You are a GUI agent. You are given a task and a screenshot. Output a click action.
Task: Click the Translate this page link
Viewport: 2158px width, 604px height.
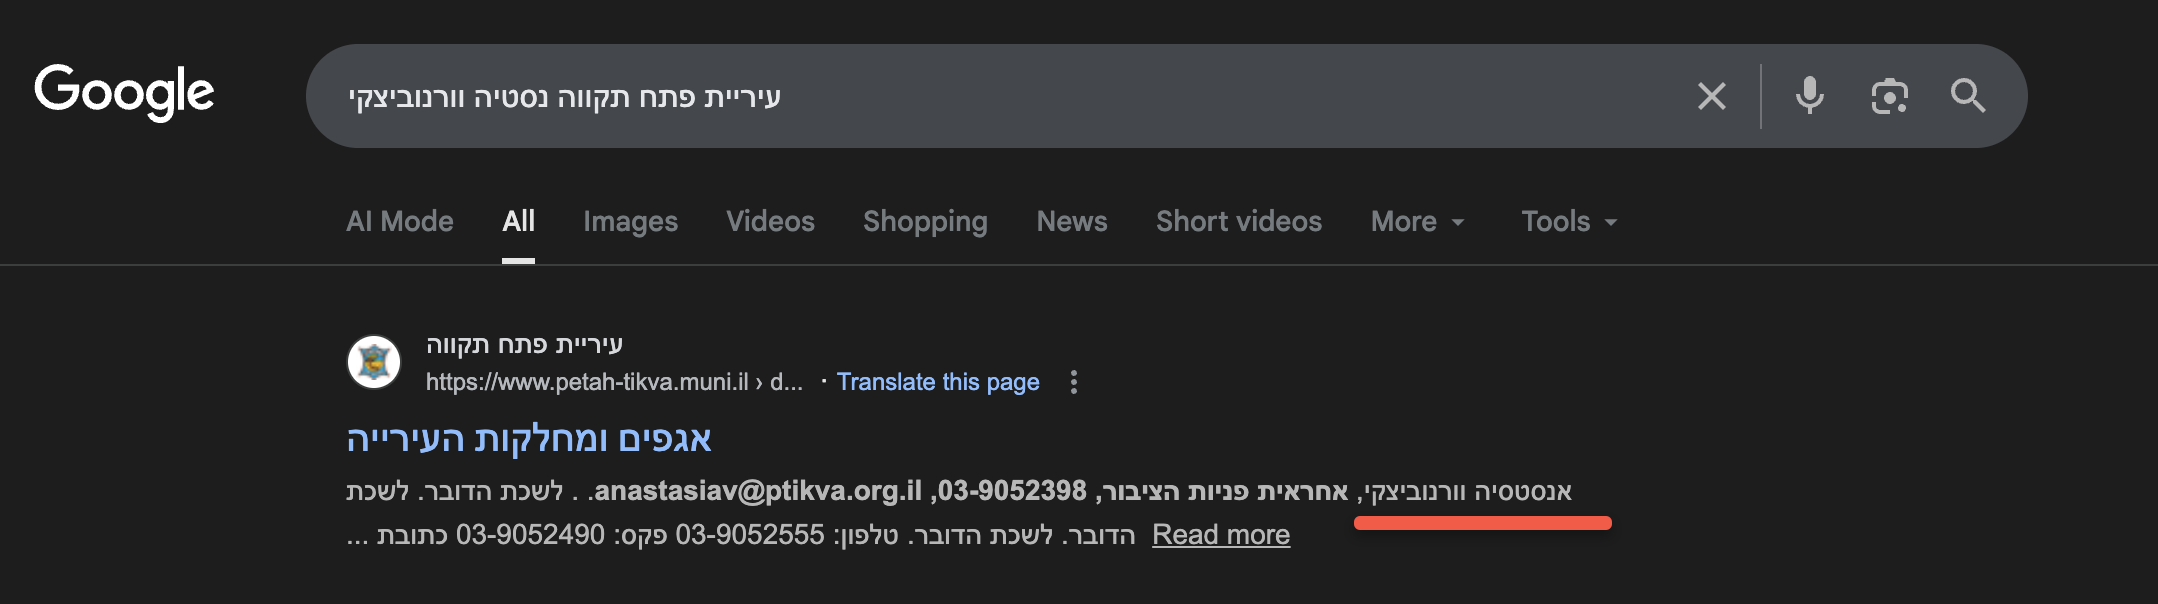pyautogui.click(x=937, y=382)
